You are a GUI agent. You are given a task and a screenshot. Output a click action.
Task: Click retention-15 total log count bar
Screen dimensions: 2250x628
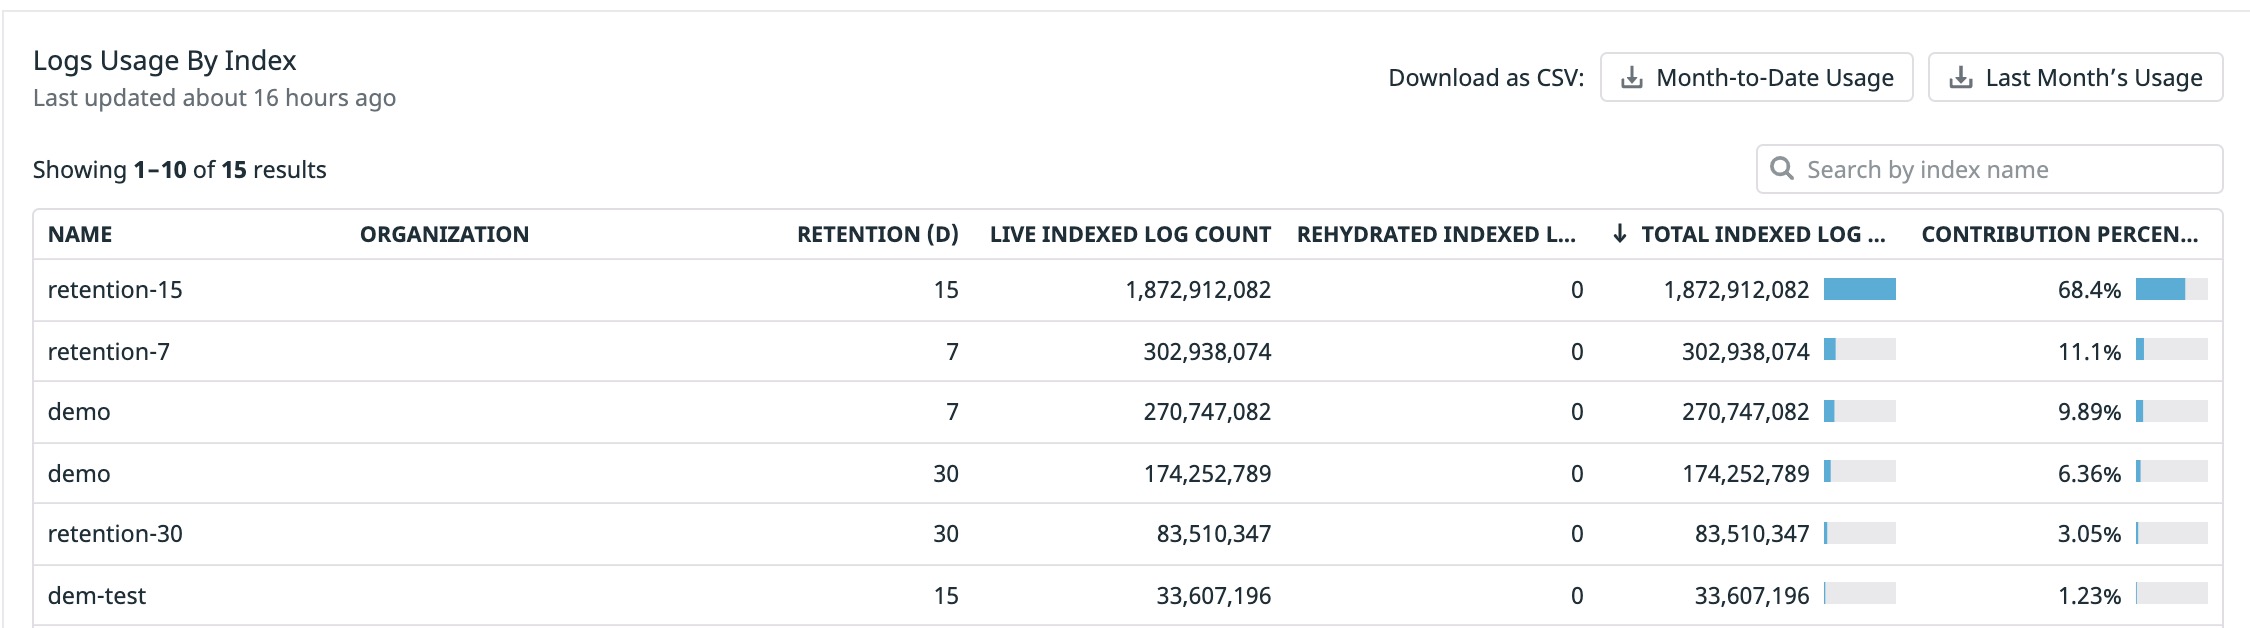point(1859,290)
